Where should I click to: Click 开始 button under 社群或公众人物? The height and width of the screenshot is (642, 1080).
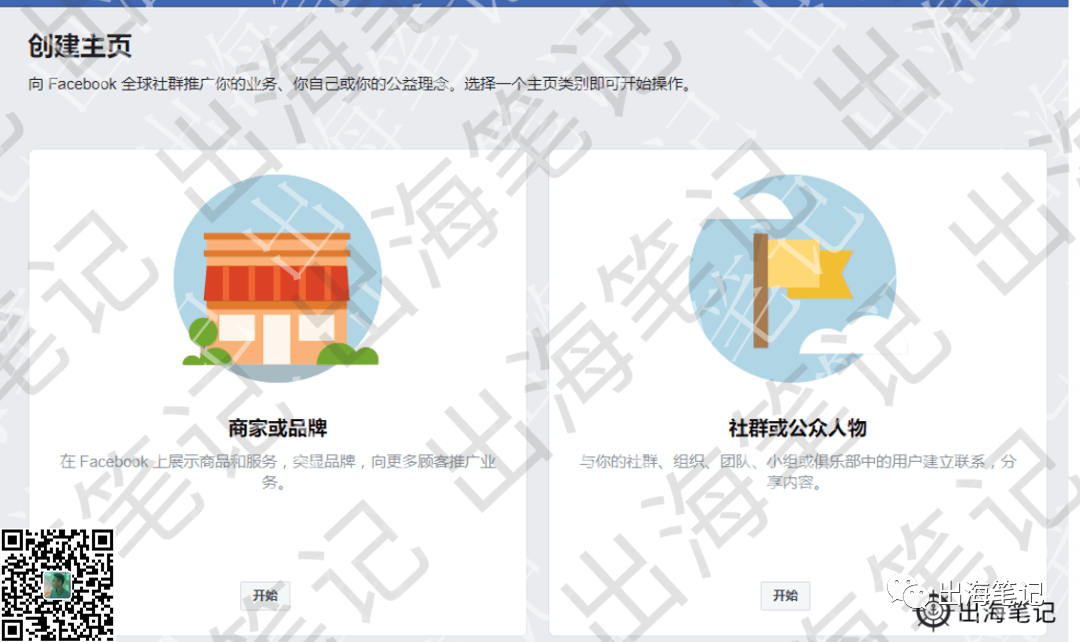click(785, 596)
